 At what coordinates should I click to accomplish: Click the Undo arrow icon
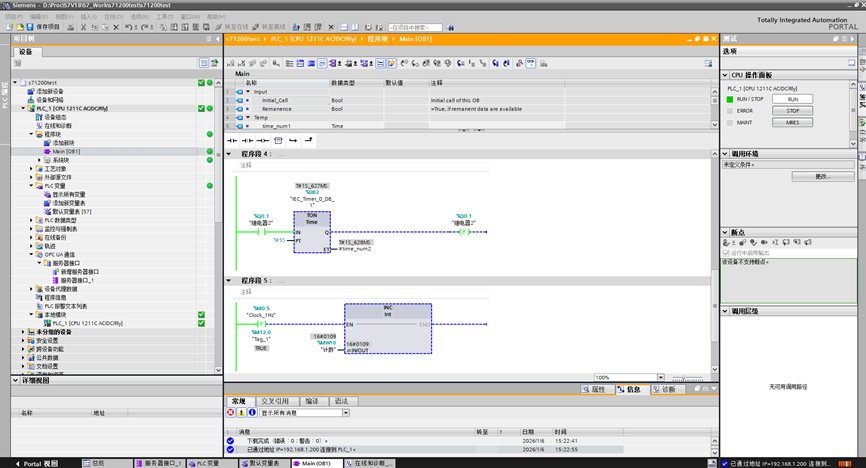point(129,27)
